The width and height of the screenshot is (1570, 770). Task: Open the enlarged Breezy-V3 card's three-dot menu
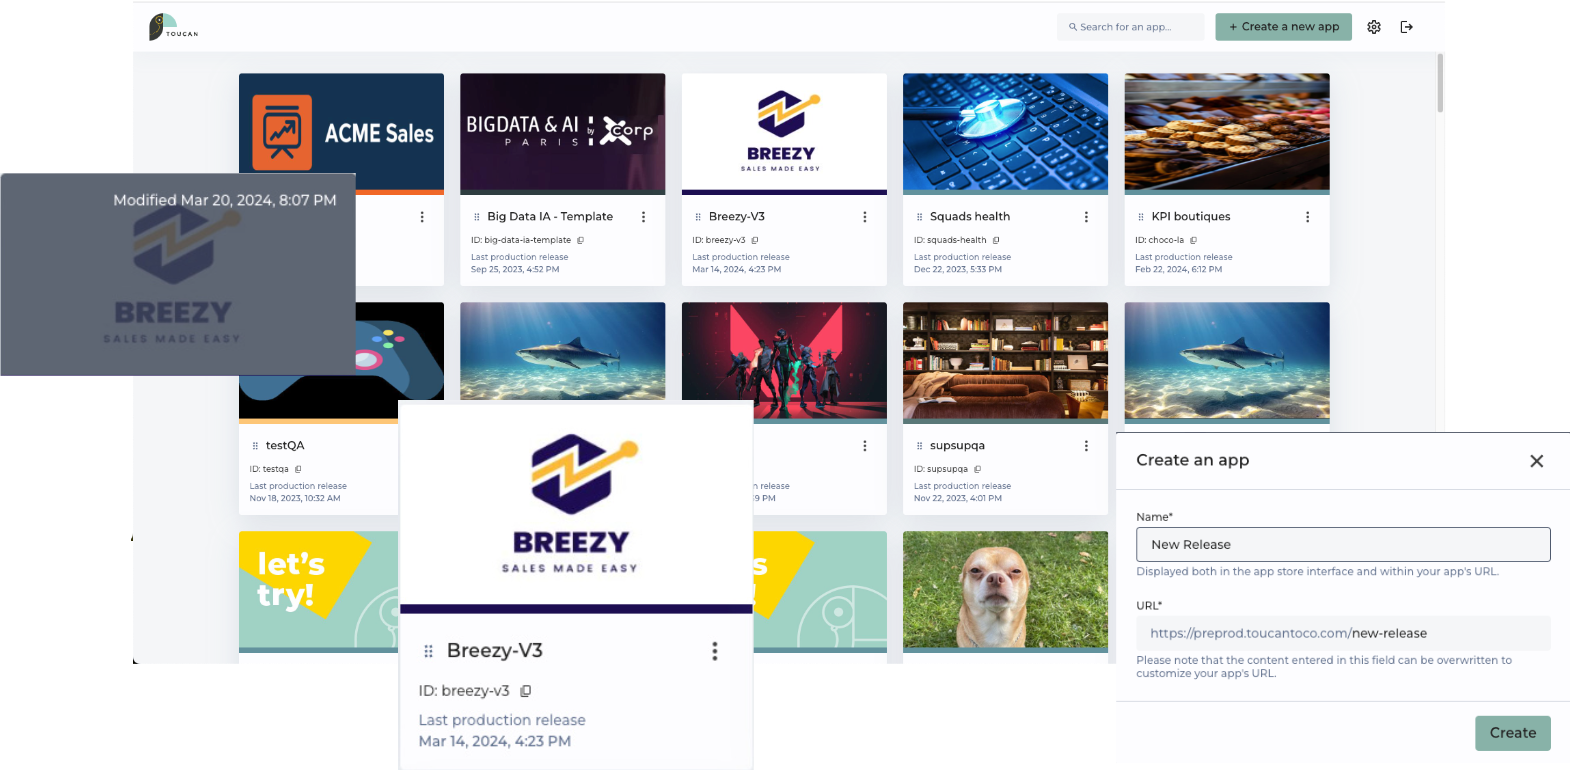click(714, 651)
